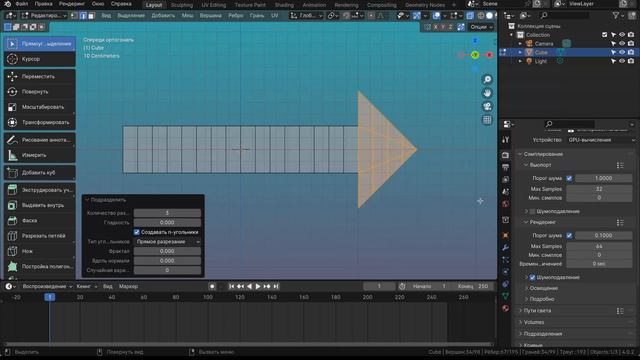Select the Scale (Масштабировать) tool
This screenshot has height=360, width=640.
[40, 107]
